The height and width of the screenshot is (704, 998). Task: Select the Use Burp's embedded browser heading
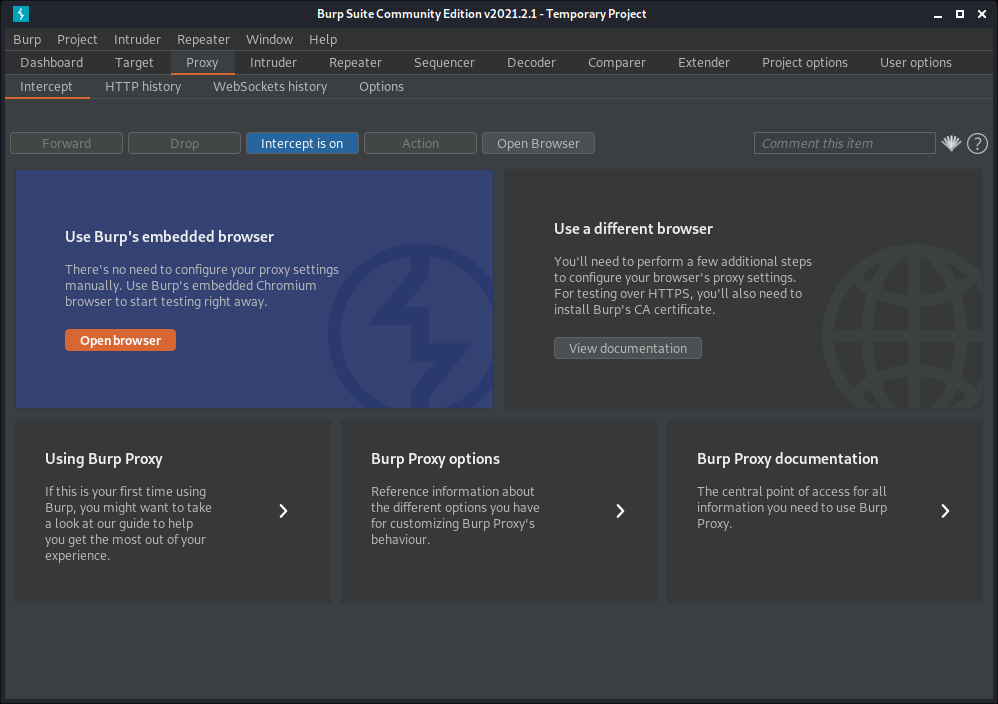point(169,237)
